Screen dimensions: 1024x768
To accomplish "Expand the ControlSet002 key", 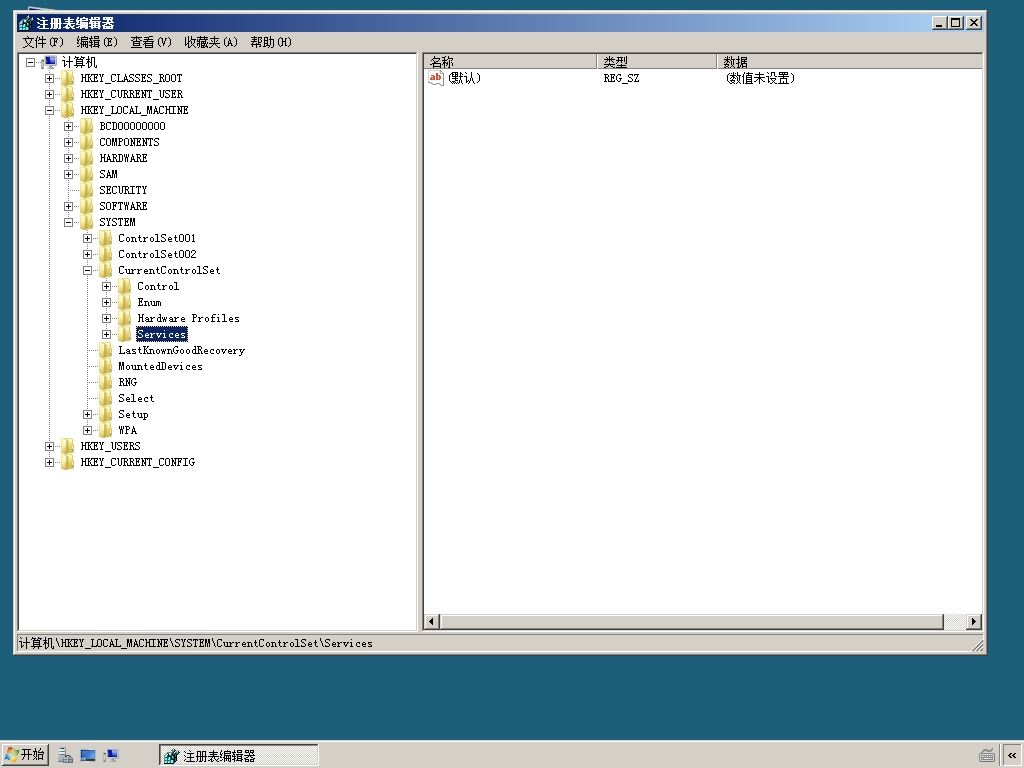I will pyautogui.click(x=87, y=255).
